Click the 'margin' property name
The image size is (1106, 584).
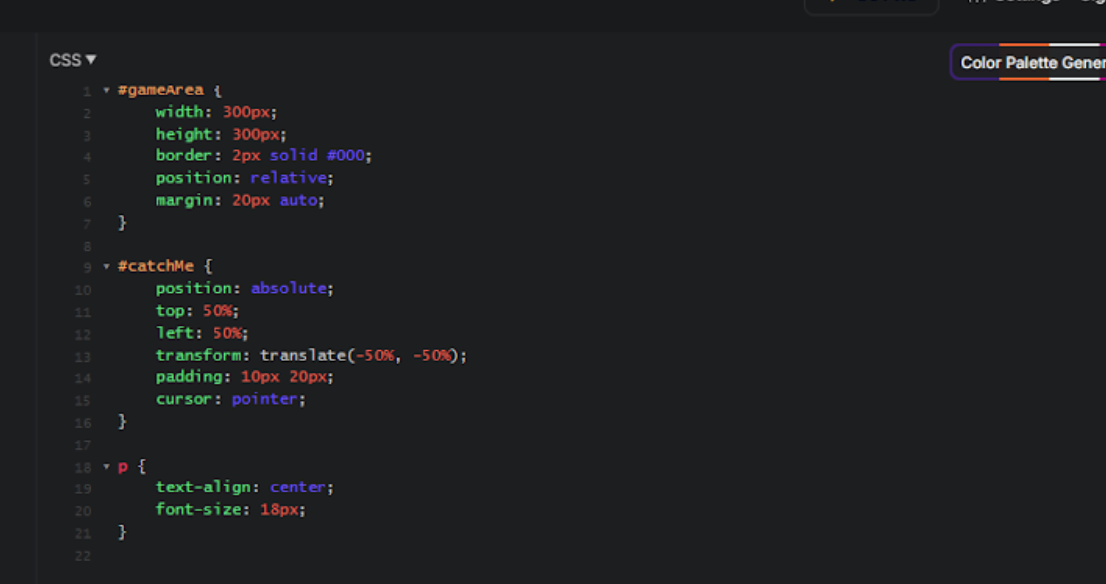[184, 200]
